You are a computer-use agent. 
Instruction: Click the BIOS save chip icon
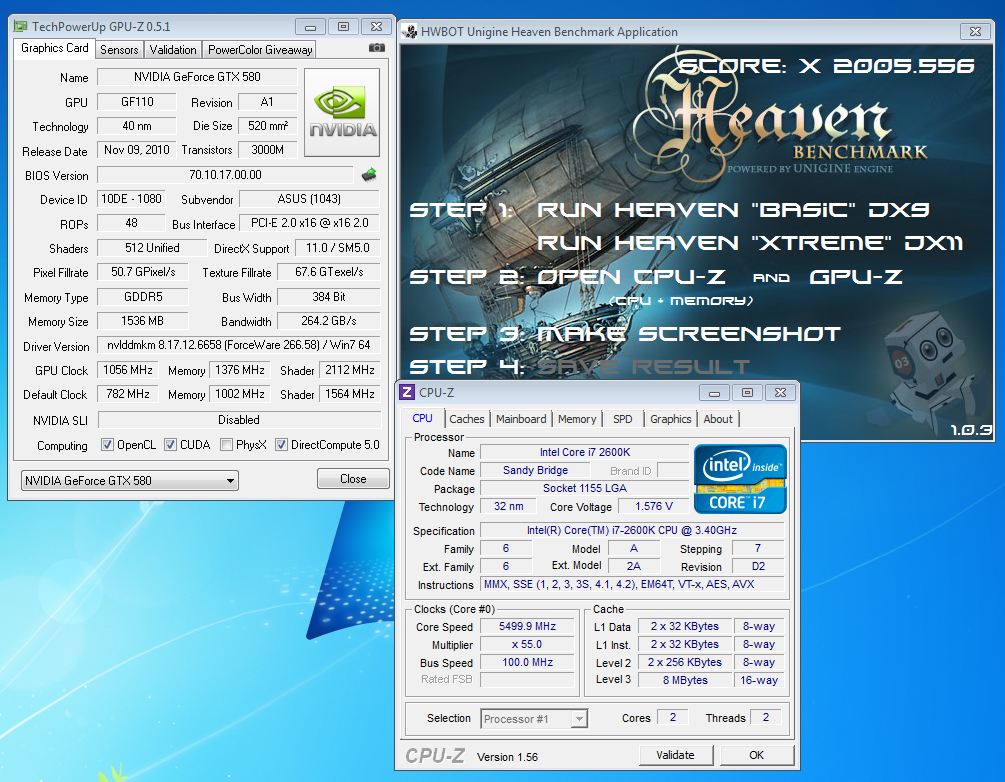(x=369, y=175)
